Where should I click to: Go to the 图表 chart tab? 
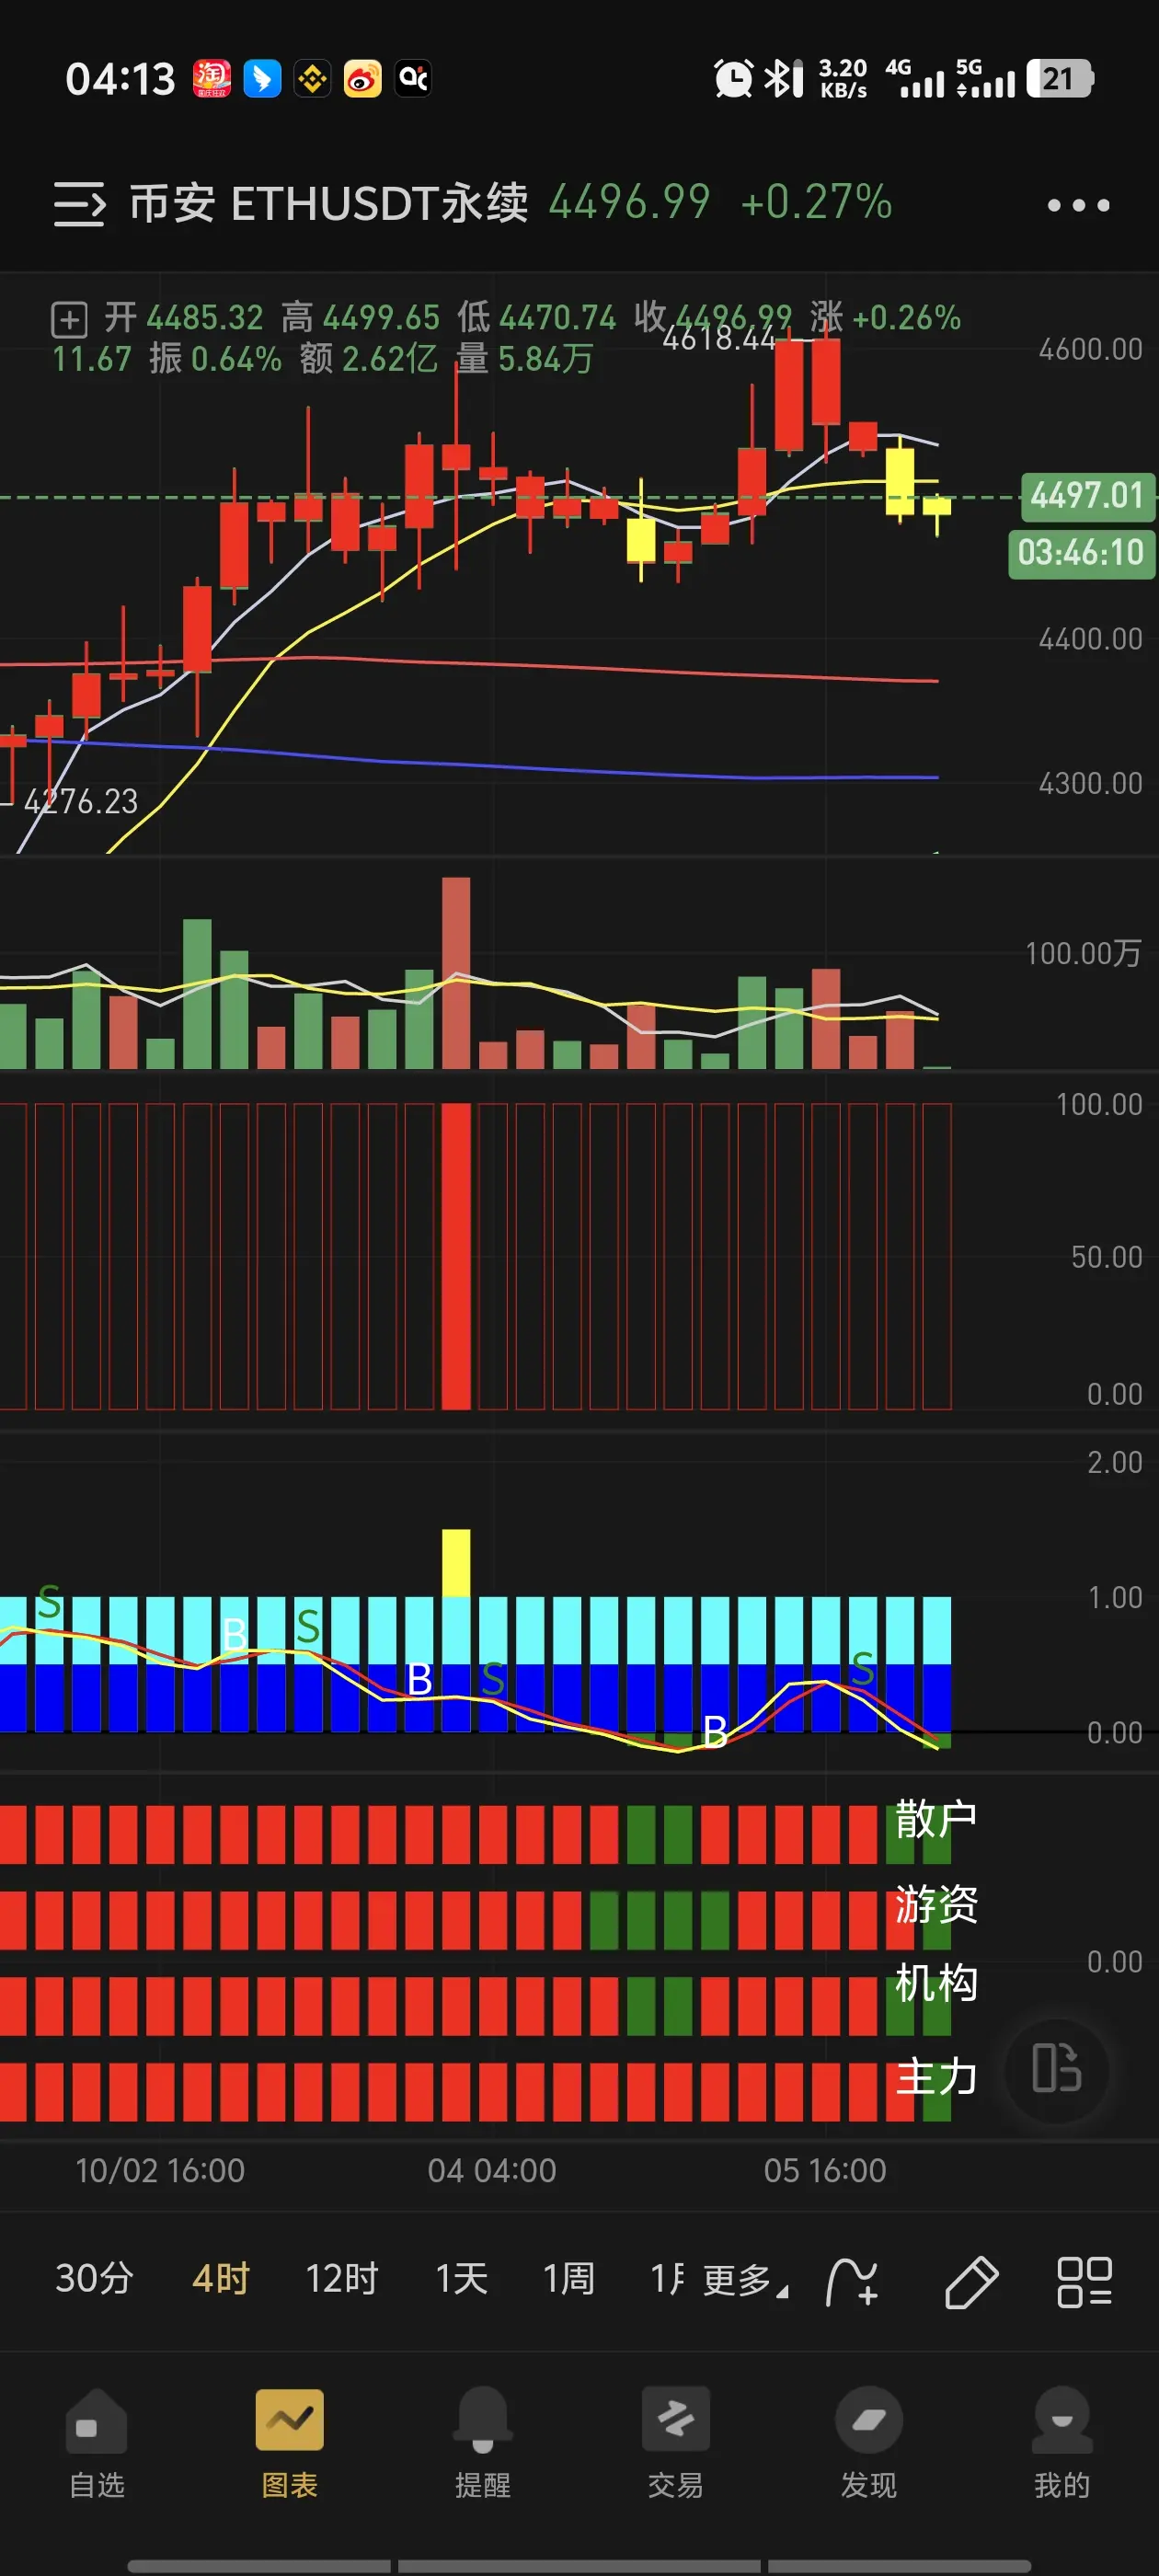(x=289, y=2442)
